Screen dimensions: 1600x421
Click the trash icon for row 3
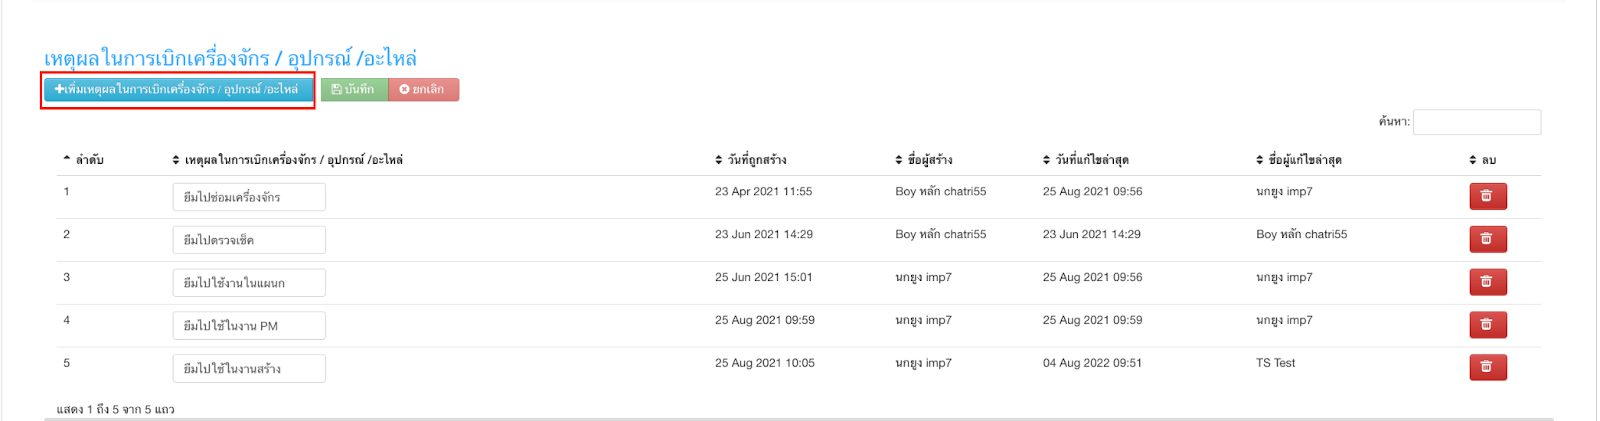point(1487,282)
